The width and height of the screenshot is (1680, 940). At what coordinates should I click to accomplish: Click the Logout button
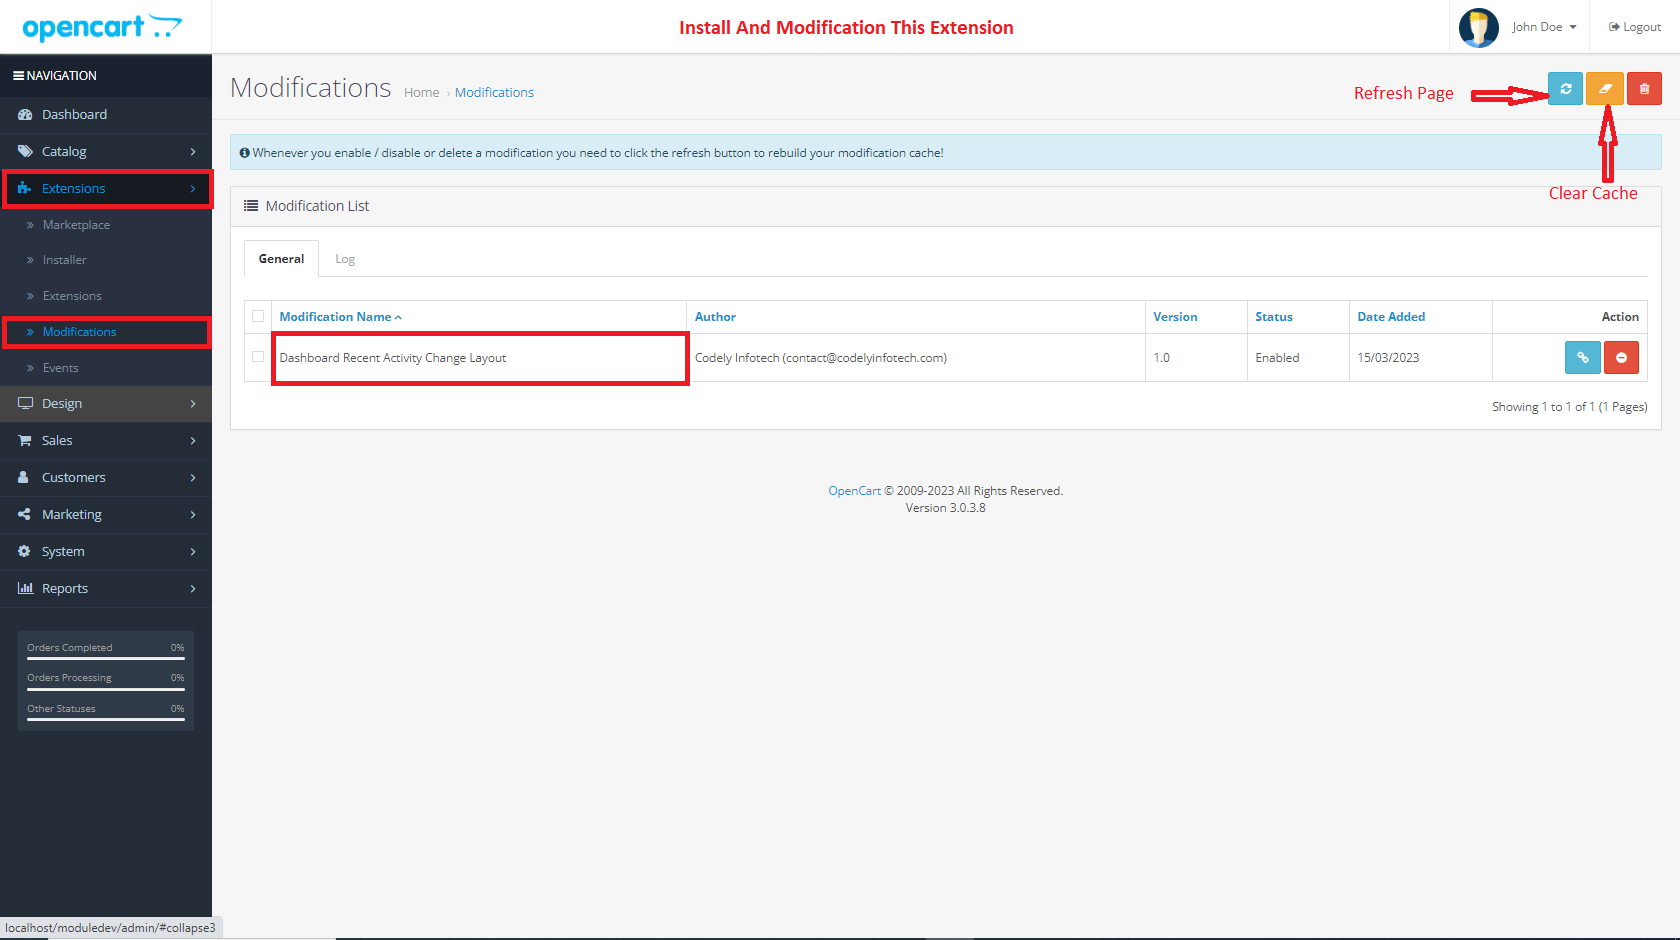point(1634,27)
